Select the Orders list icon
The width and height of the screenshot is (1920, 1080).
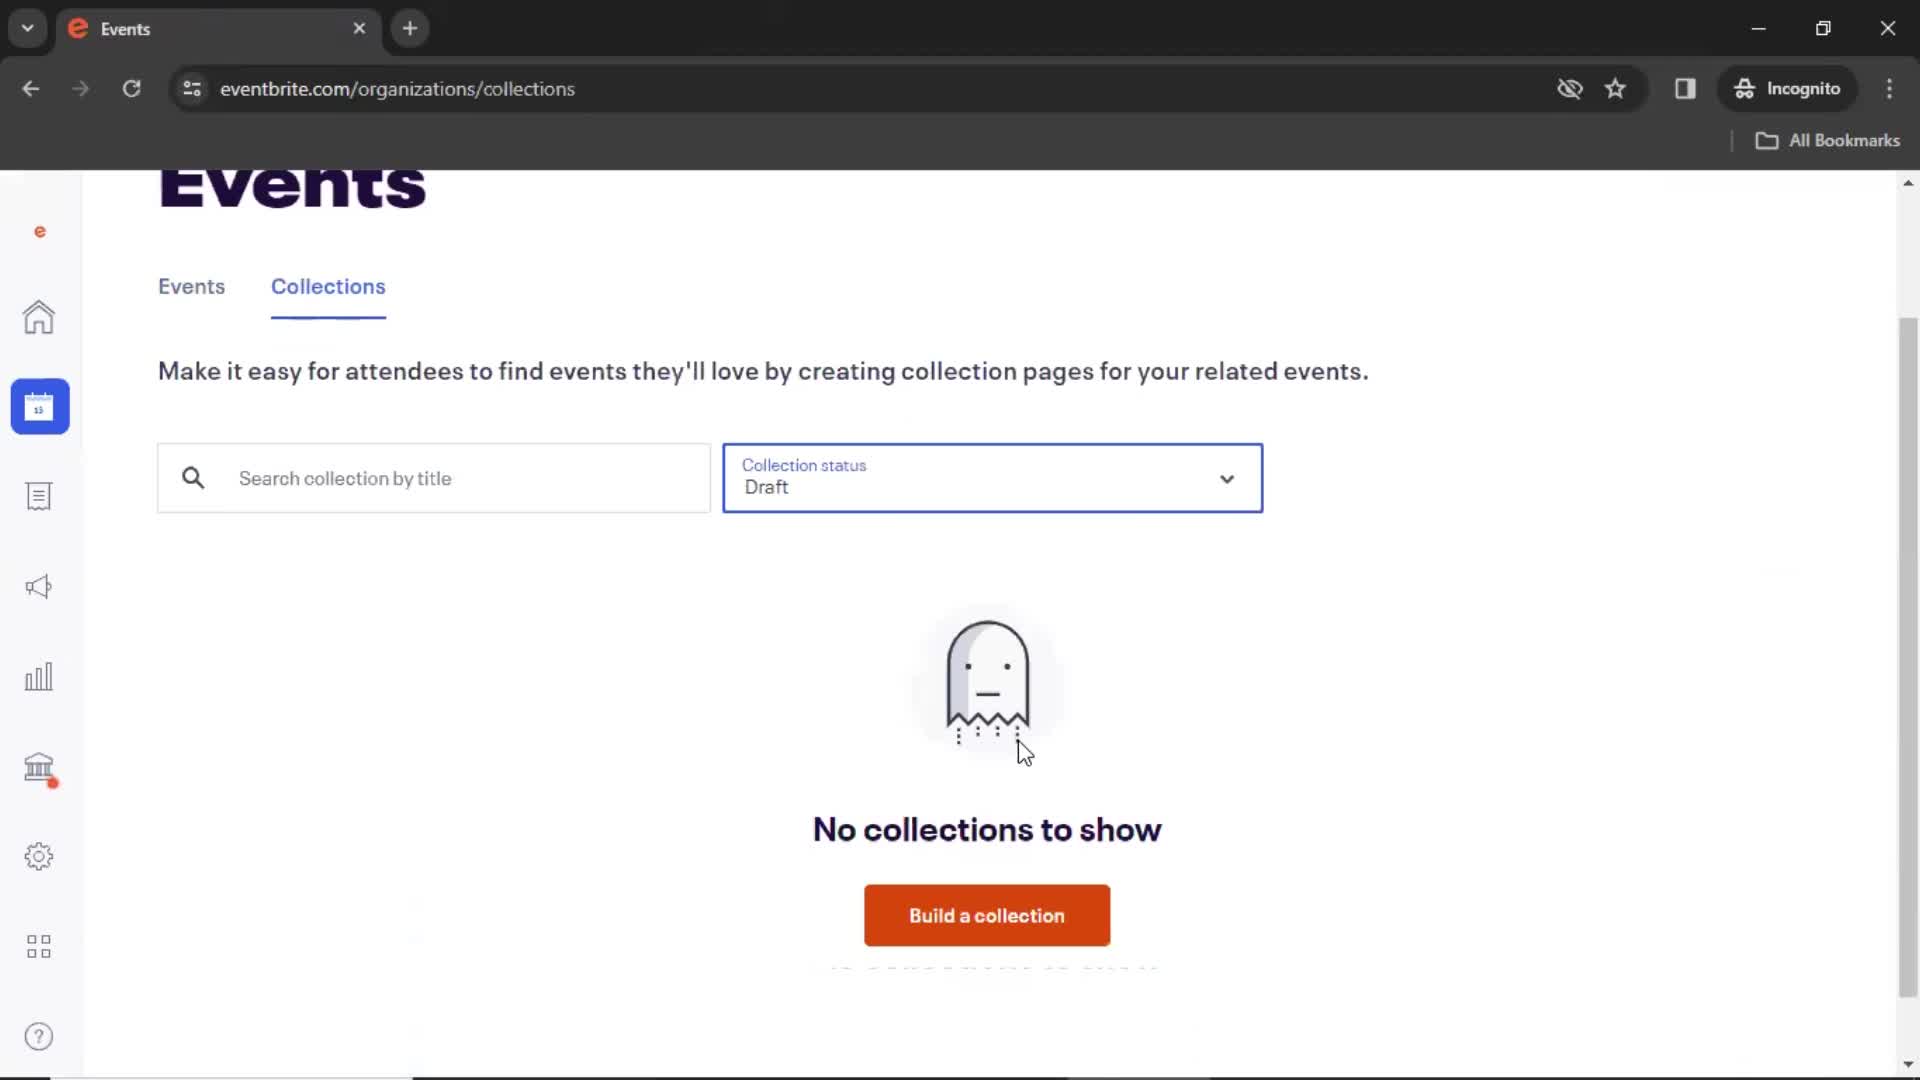coord(38,497)
